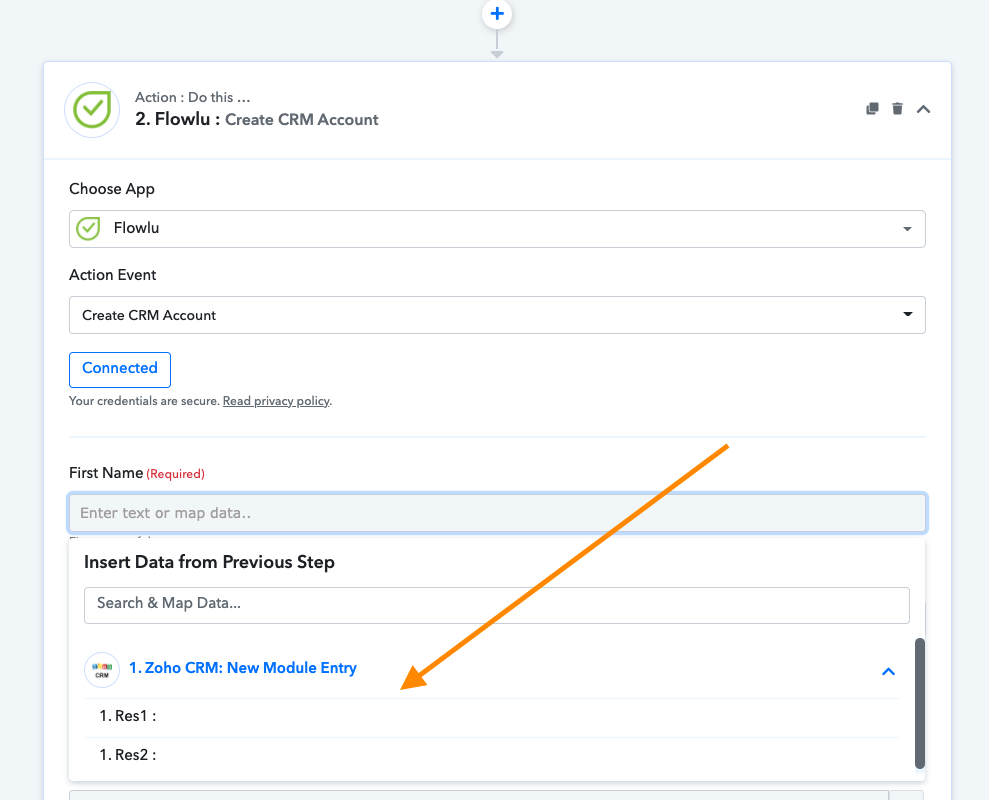The width and height of the screenshot is (989, 800).
Task: Click the Connected button
Action: (120, 370)
